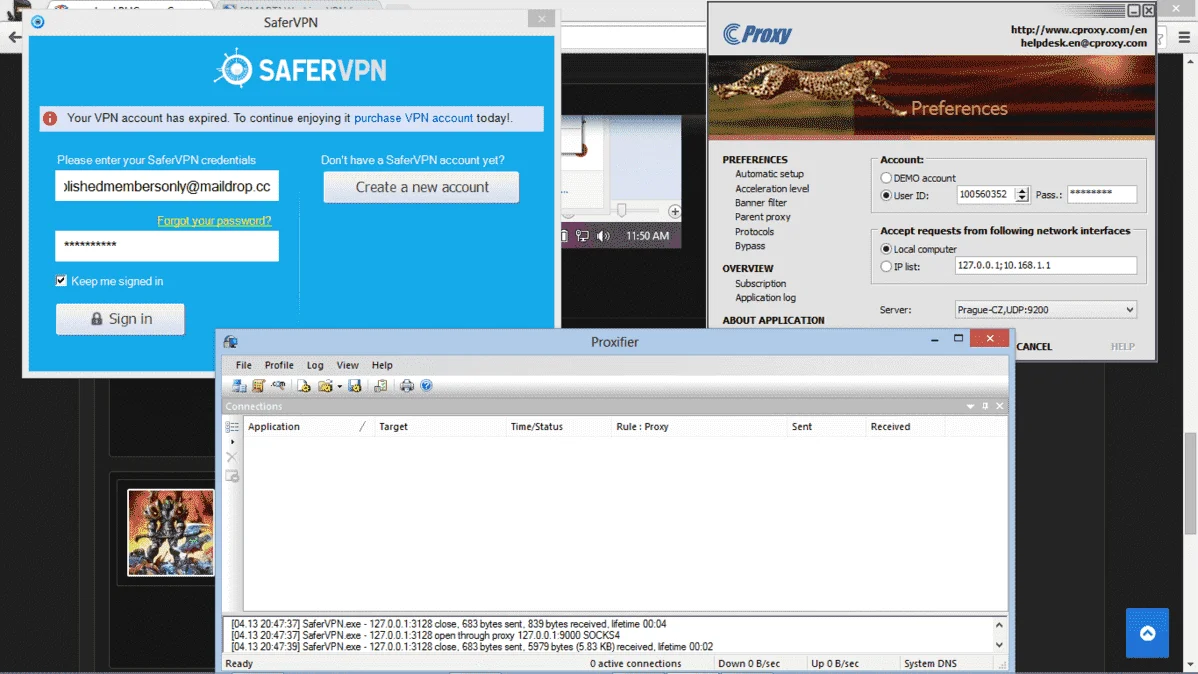The width and height of the screenshot is (1198, 674).
Task: Open Banner filter in CProxy preferences
Action: click(x=761, y=203)
